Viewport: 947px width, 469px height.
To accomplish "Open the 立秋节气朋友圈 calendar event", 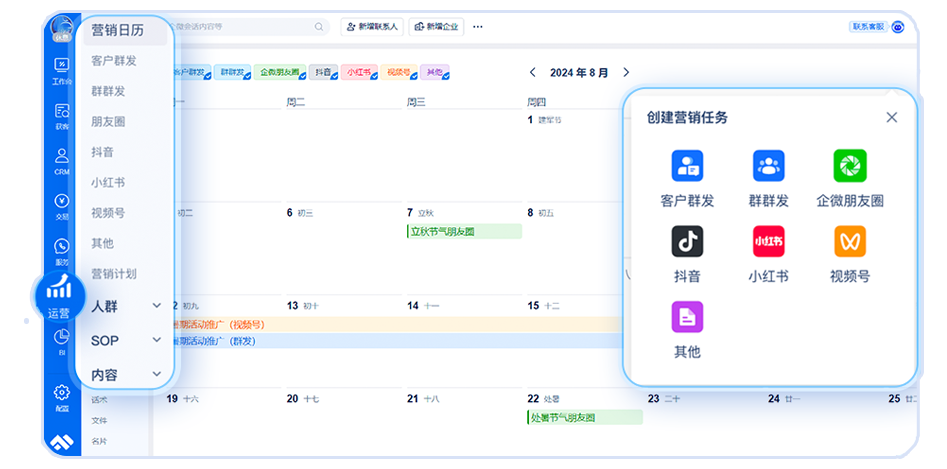I will point(463,231).
